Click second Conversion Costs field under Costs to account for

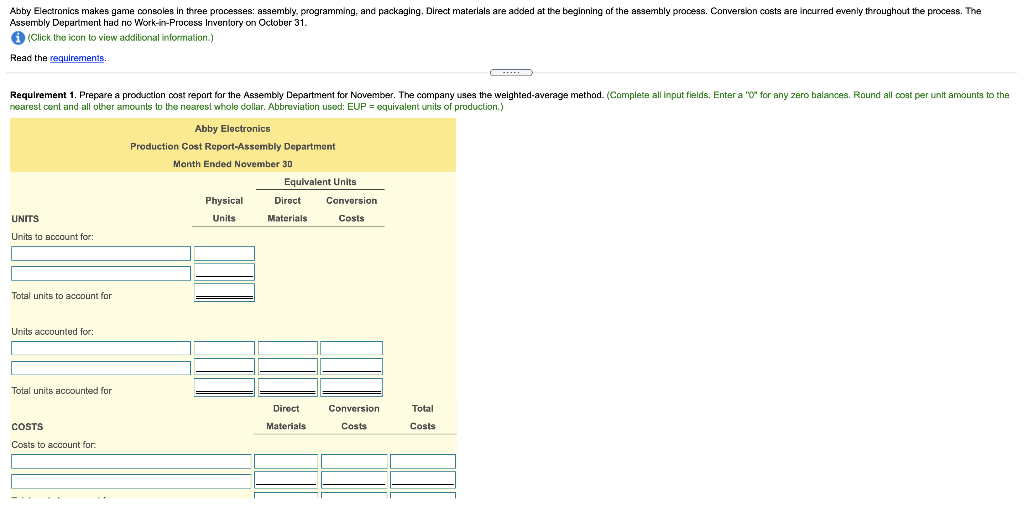click(x=354, y=480)
